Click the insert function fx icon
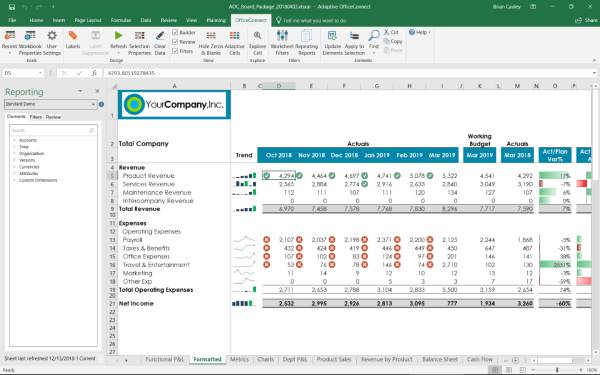Screen dimensions: 600x375 [94, 73]
